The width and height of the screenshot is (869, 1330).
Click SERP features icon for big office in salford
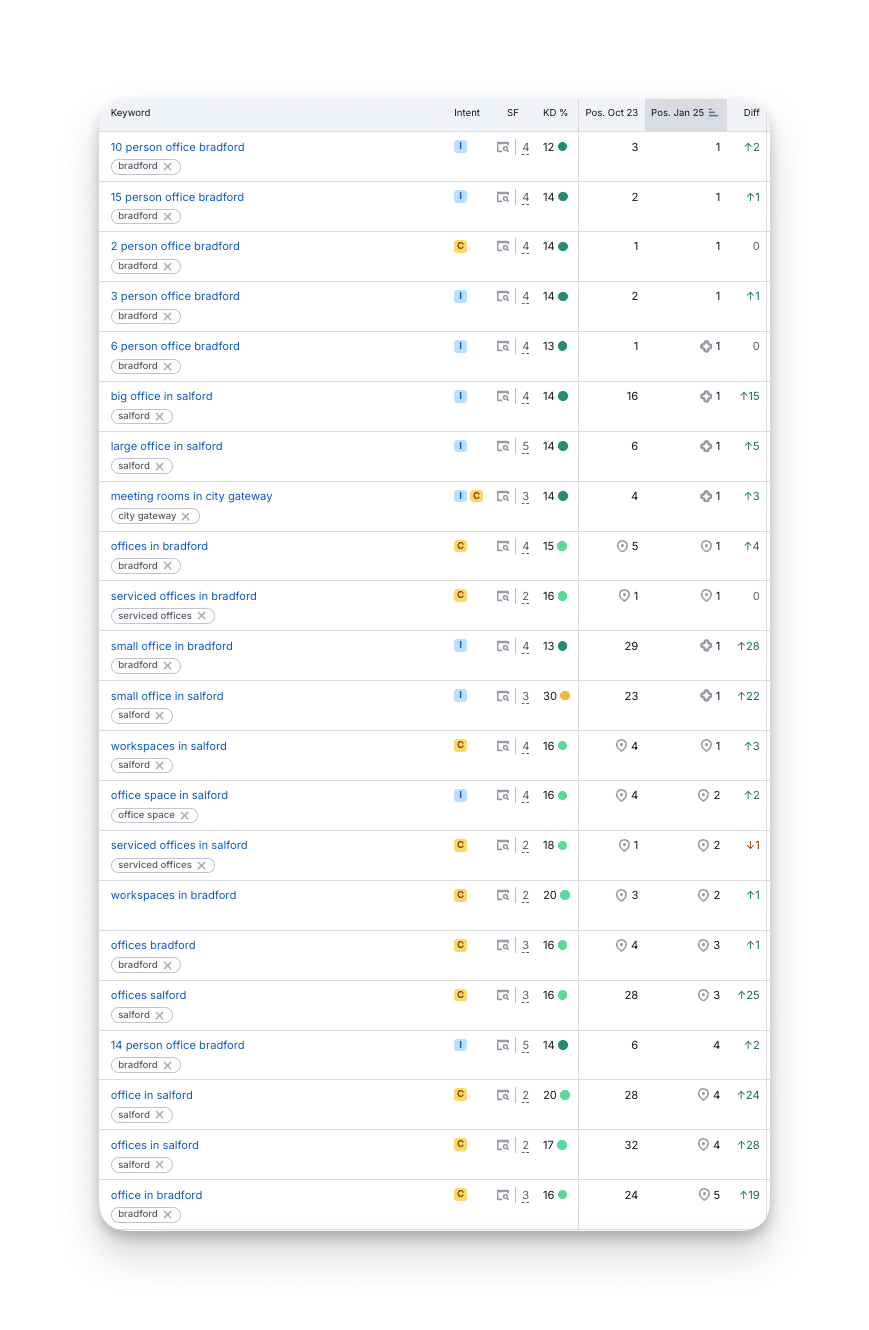(503, 397)
